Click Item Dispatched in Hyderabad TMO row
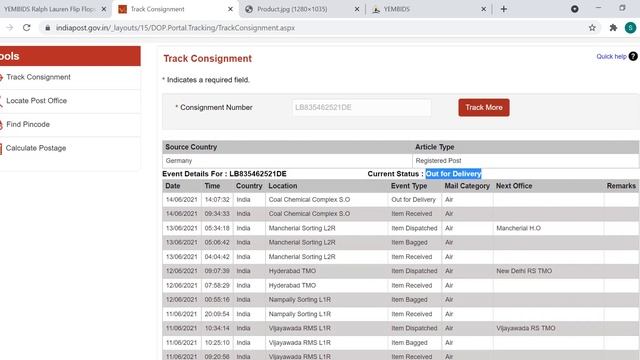640x360 pixels. [x=414, y=271]
